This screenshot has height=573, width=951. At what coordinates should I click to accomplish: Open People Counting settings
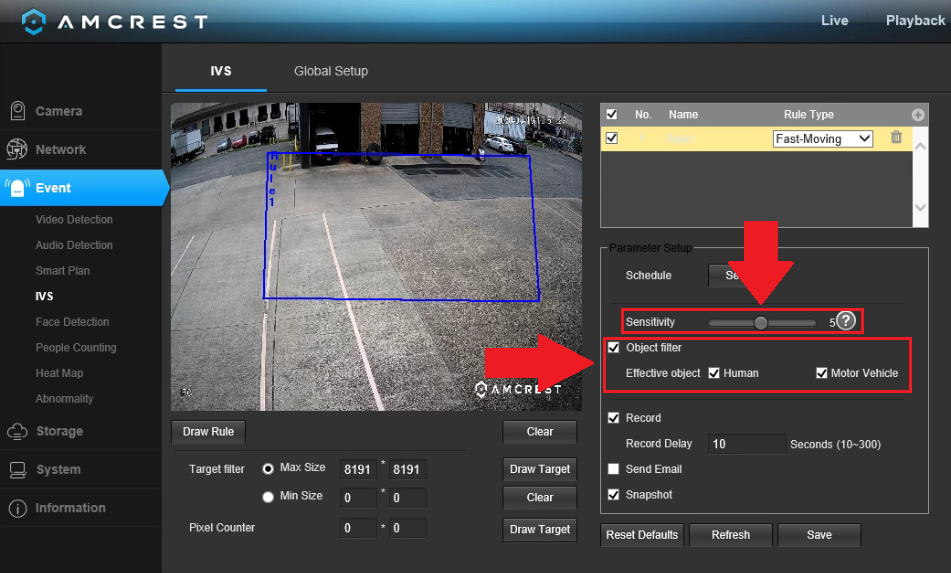[x=76, y=347]
